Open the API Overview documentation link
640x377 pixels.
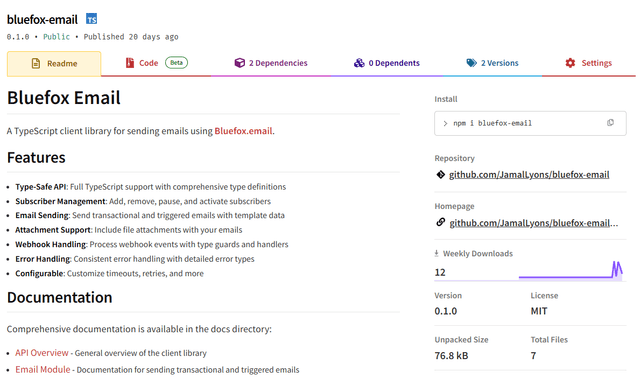[x=42, y=353]
